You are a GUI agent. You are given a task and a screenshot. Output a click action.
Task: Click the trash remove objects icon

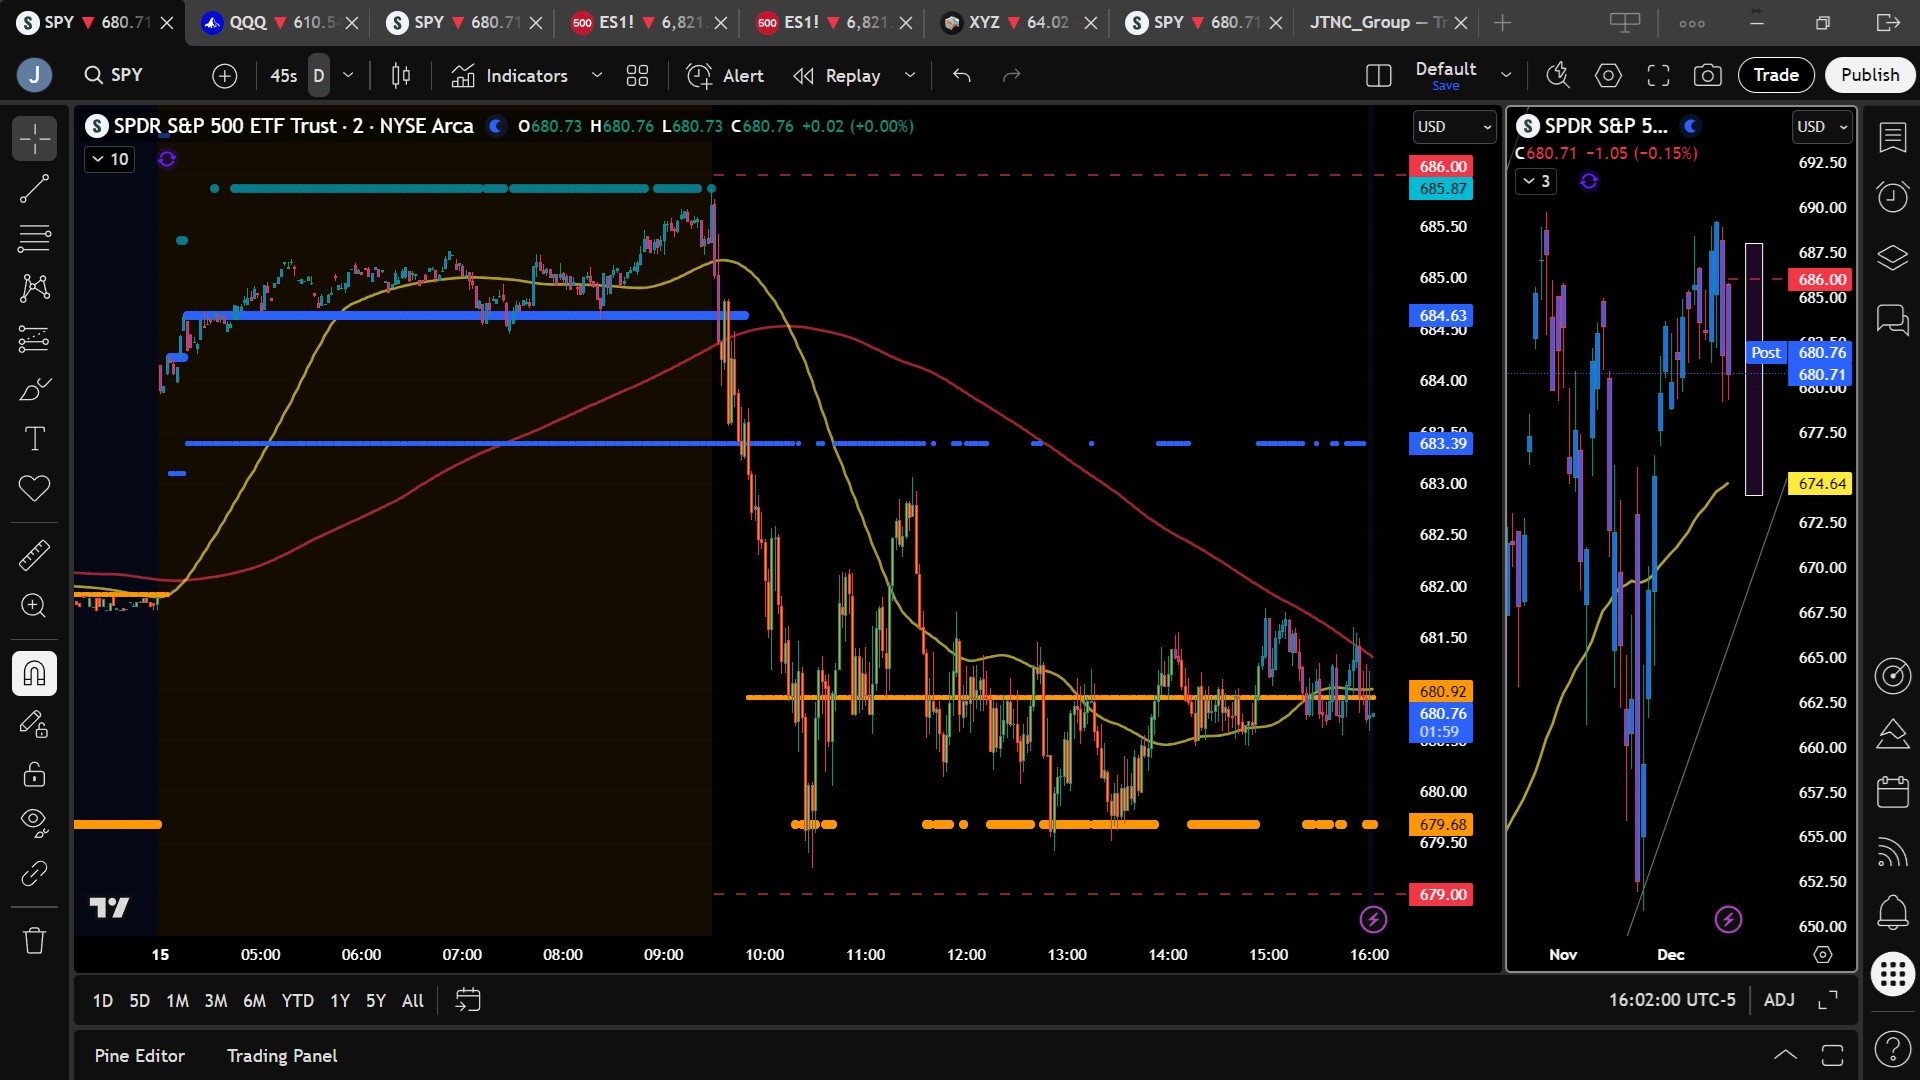[x=34, y=940]
